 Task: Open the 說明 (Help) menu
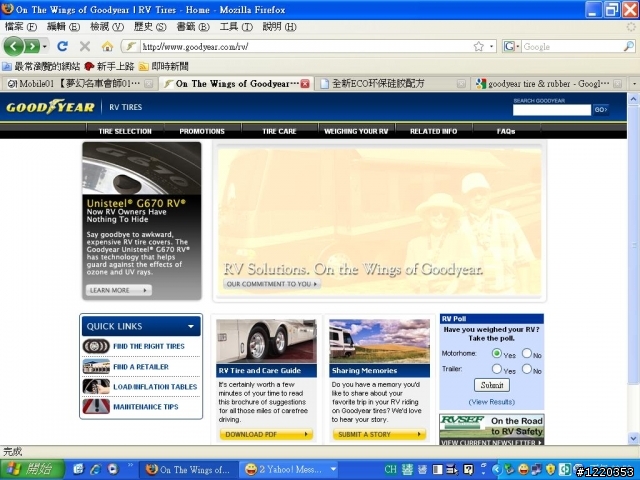tap(279, 27)
